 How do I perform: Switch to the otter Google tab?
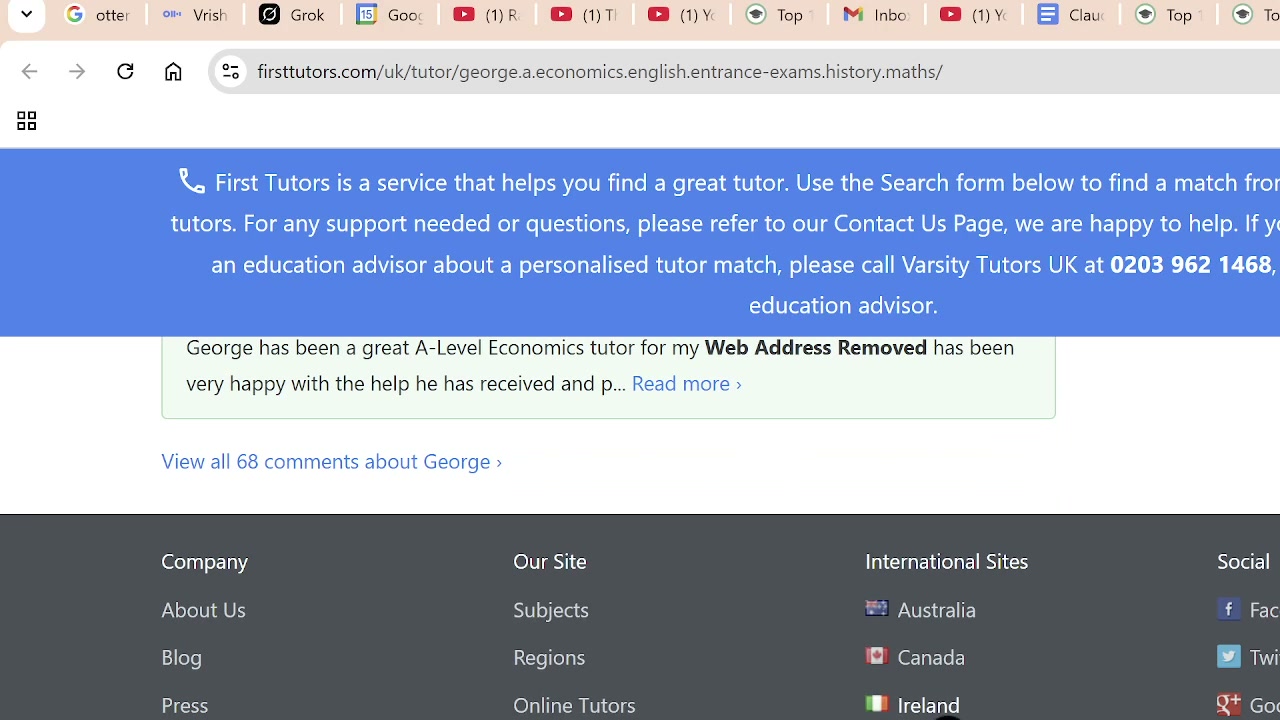98,15
